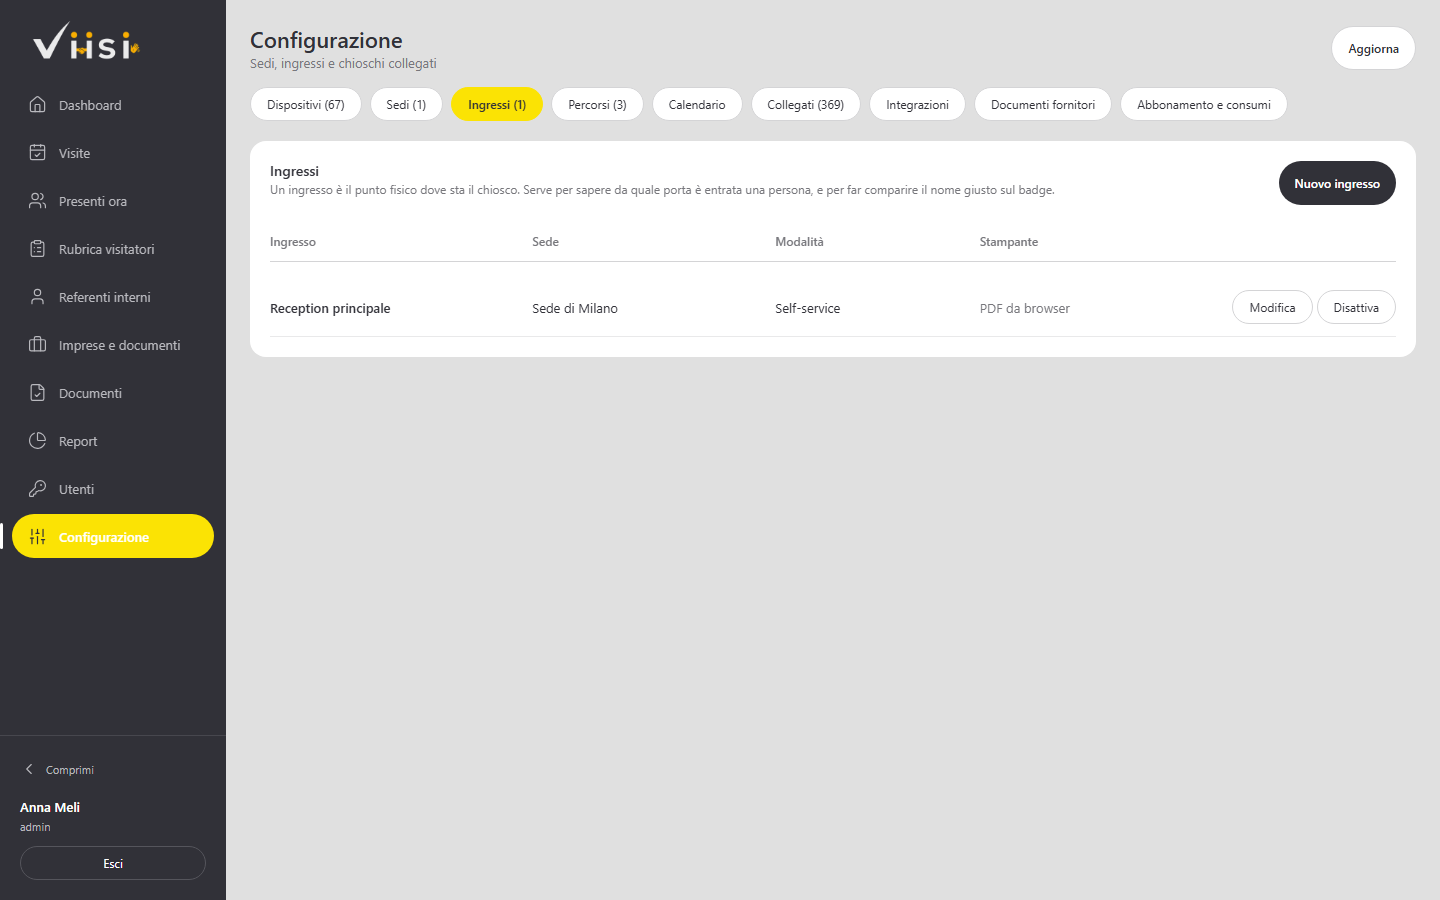Click the Self-service mode cell
Image resolution: width=1440 pixels, height=900 pixels.
click(807, 308)
